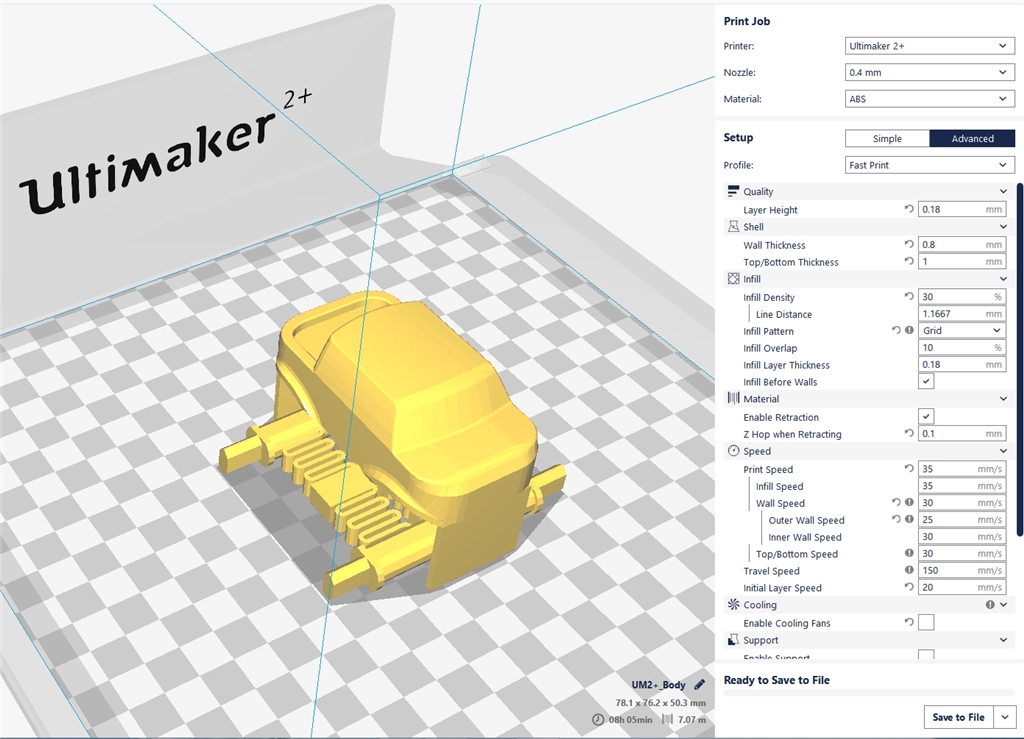Click the Support section icon
Screen dimensions: 1024x739
[x=732, y=640]
